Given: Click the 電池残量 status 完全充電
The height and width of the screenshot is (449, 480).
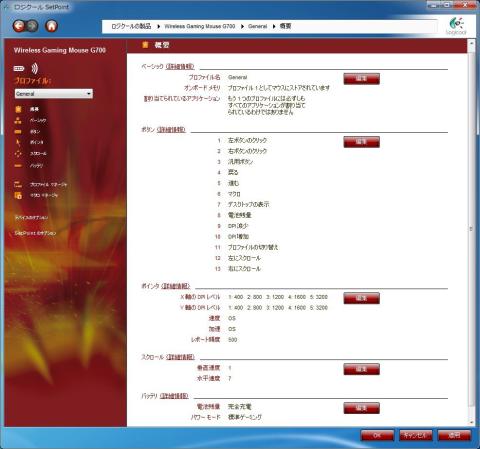Looking at the screenshot, I should click(x=239, y=406).
